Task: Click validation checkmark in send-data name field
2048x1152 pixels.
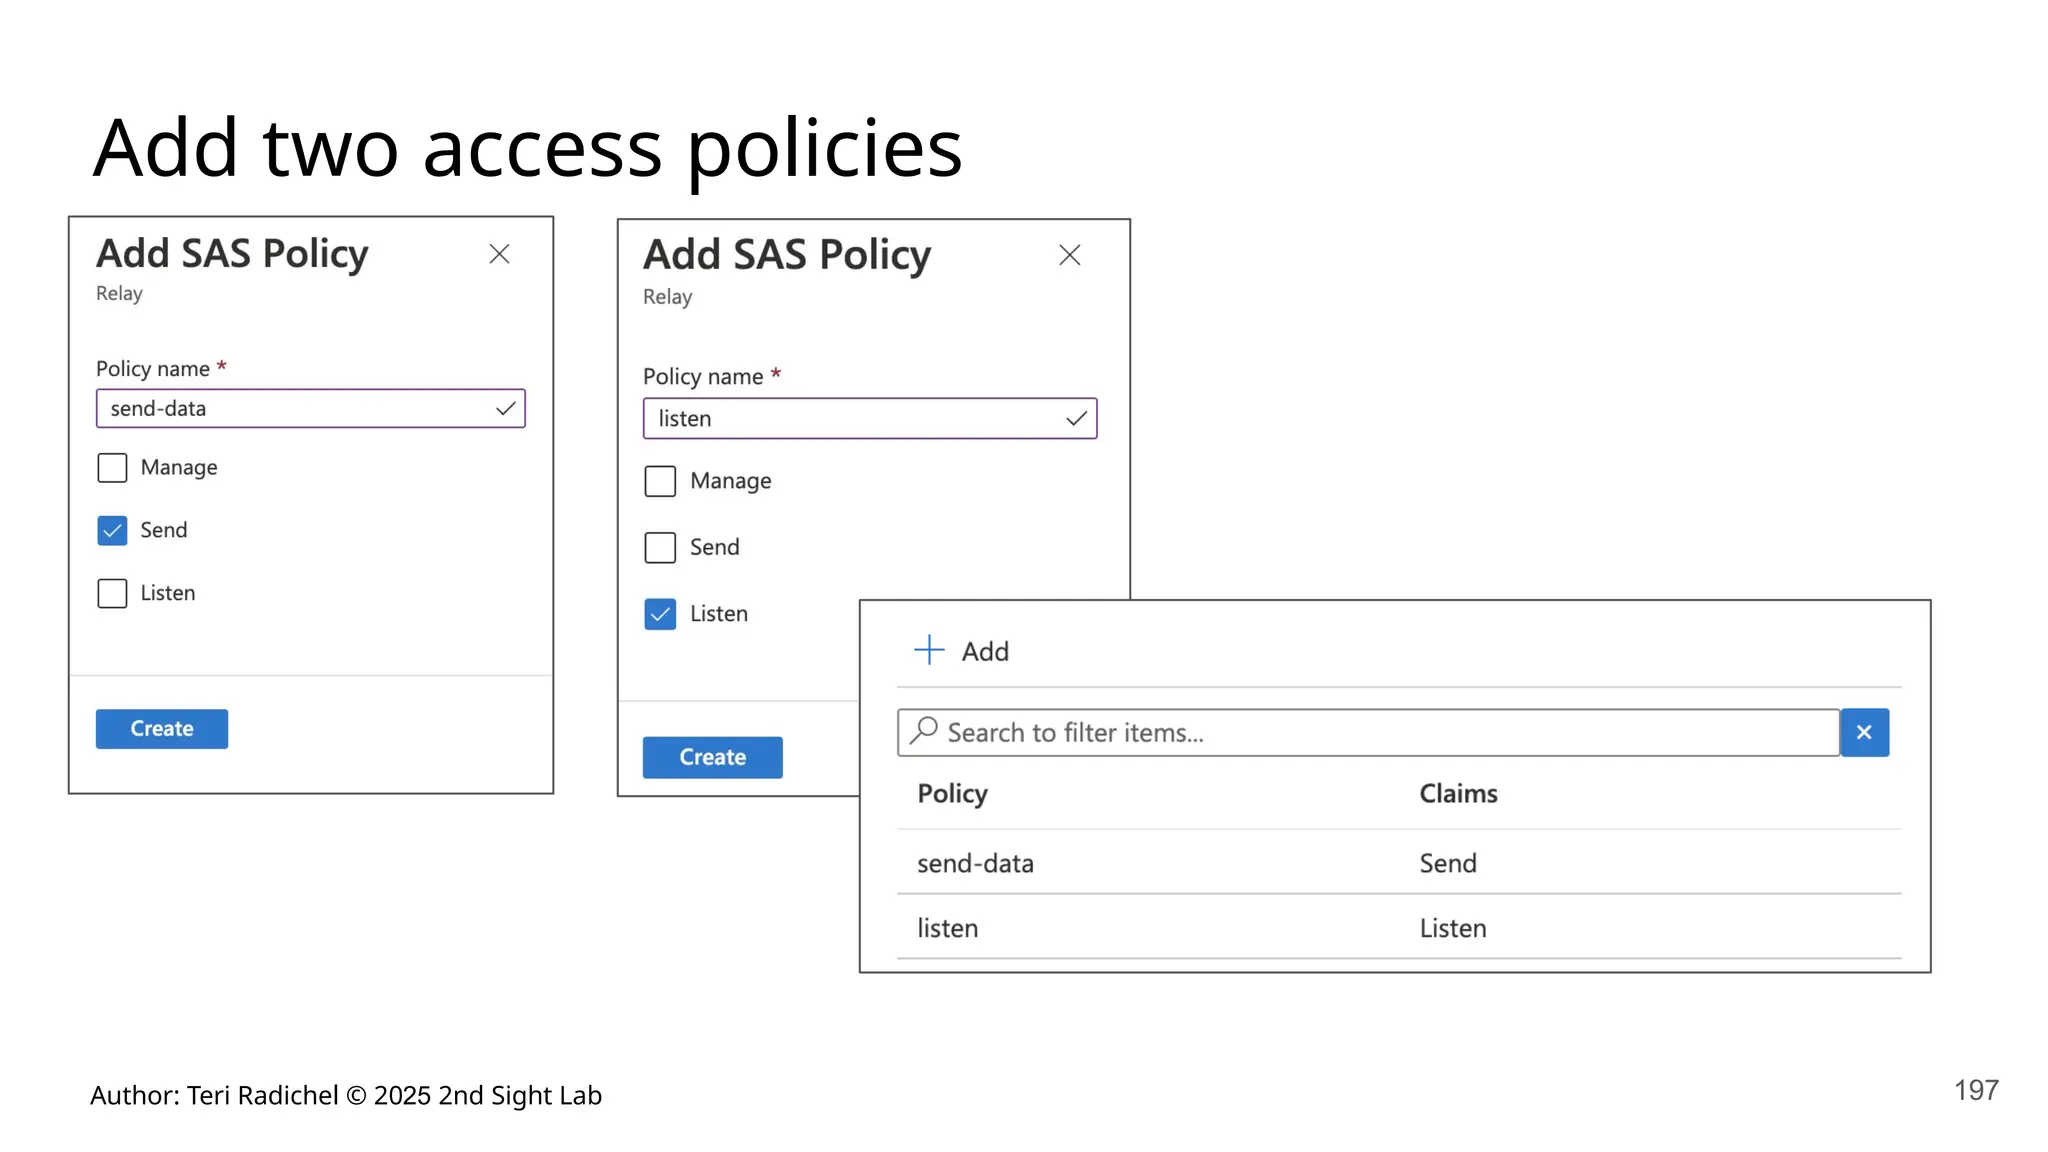Action: [x=506, y=408]
